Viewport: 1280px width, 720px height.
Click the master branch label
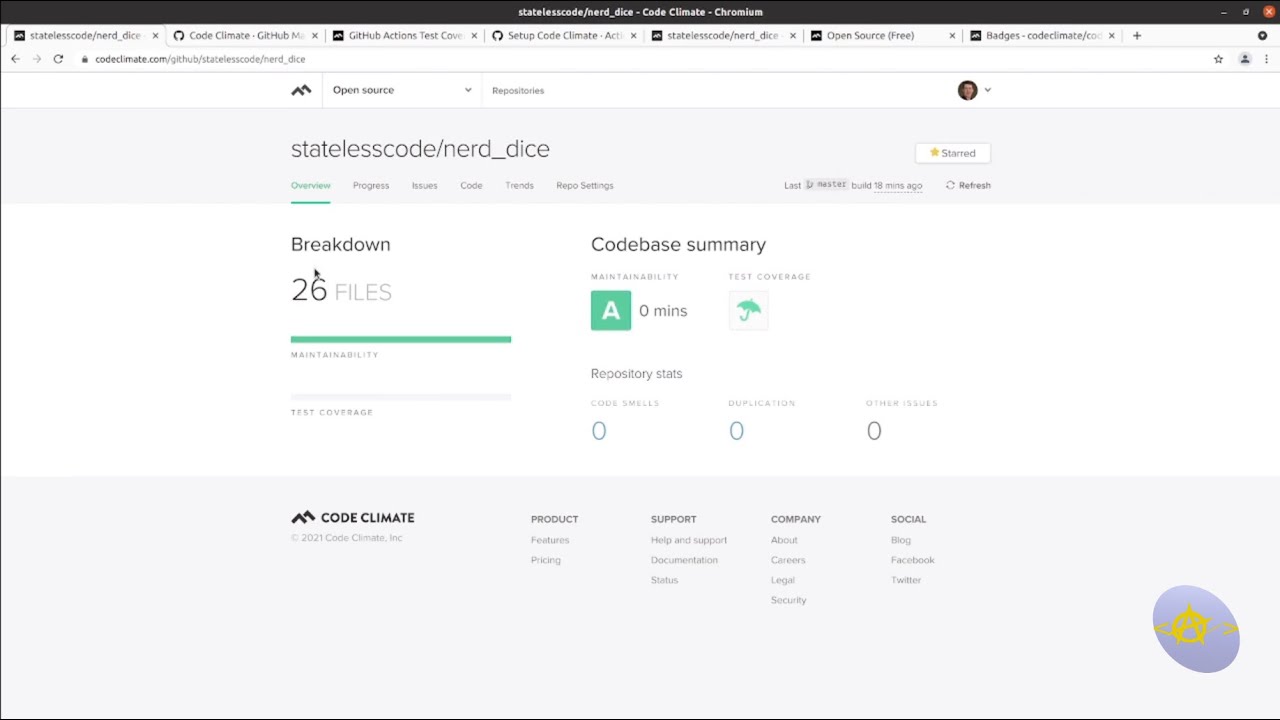(826, 185)
